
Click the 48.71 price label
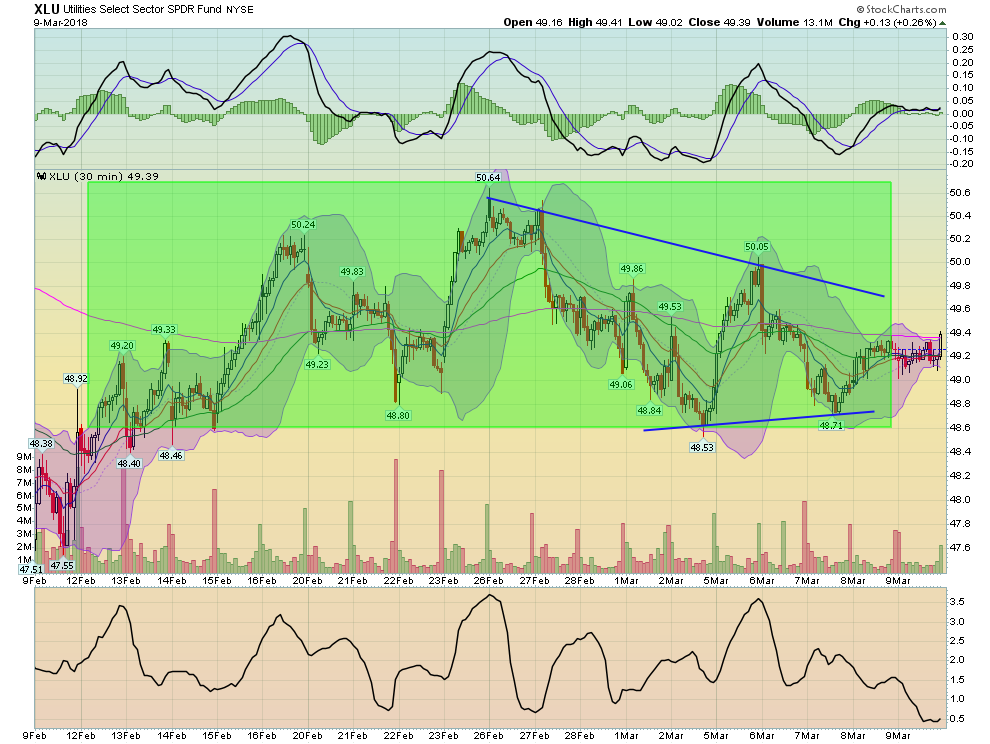pyautogui.click(x=831, y=425)
